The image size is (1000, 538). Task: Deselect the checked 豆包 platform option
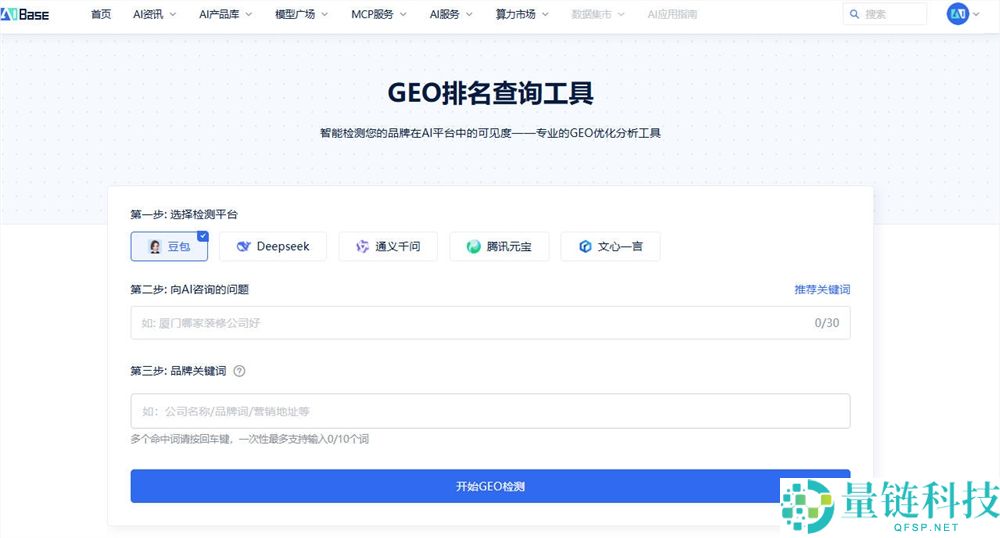169,246
